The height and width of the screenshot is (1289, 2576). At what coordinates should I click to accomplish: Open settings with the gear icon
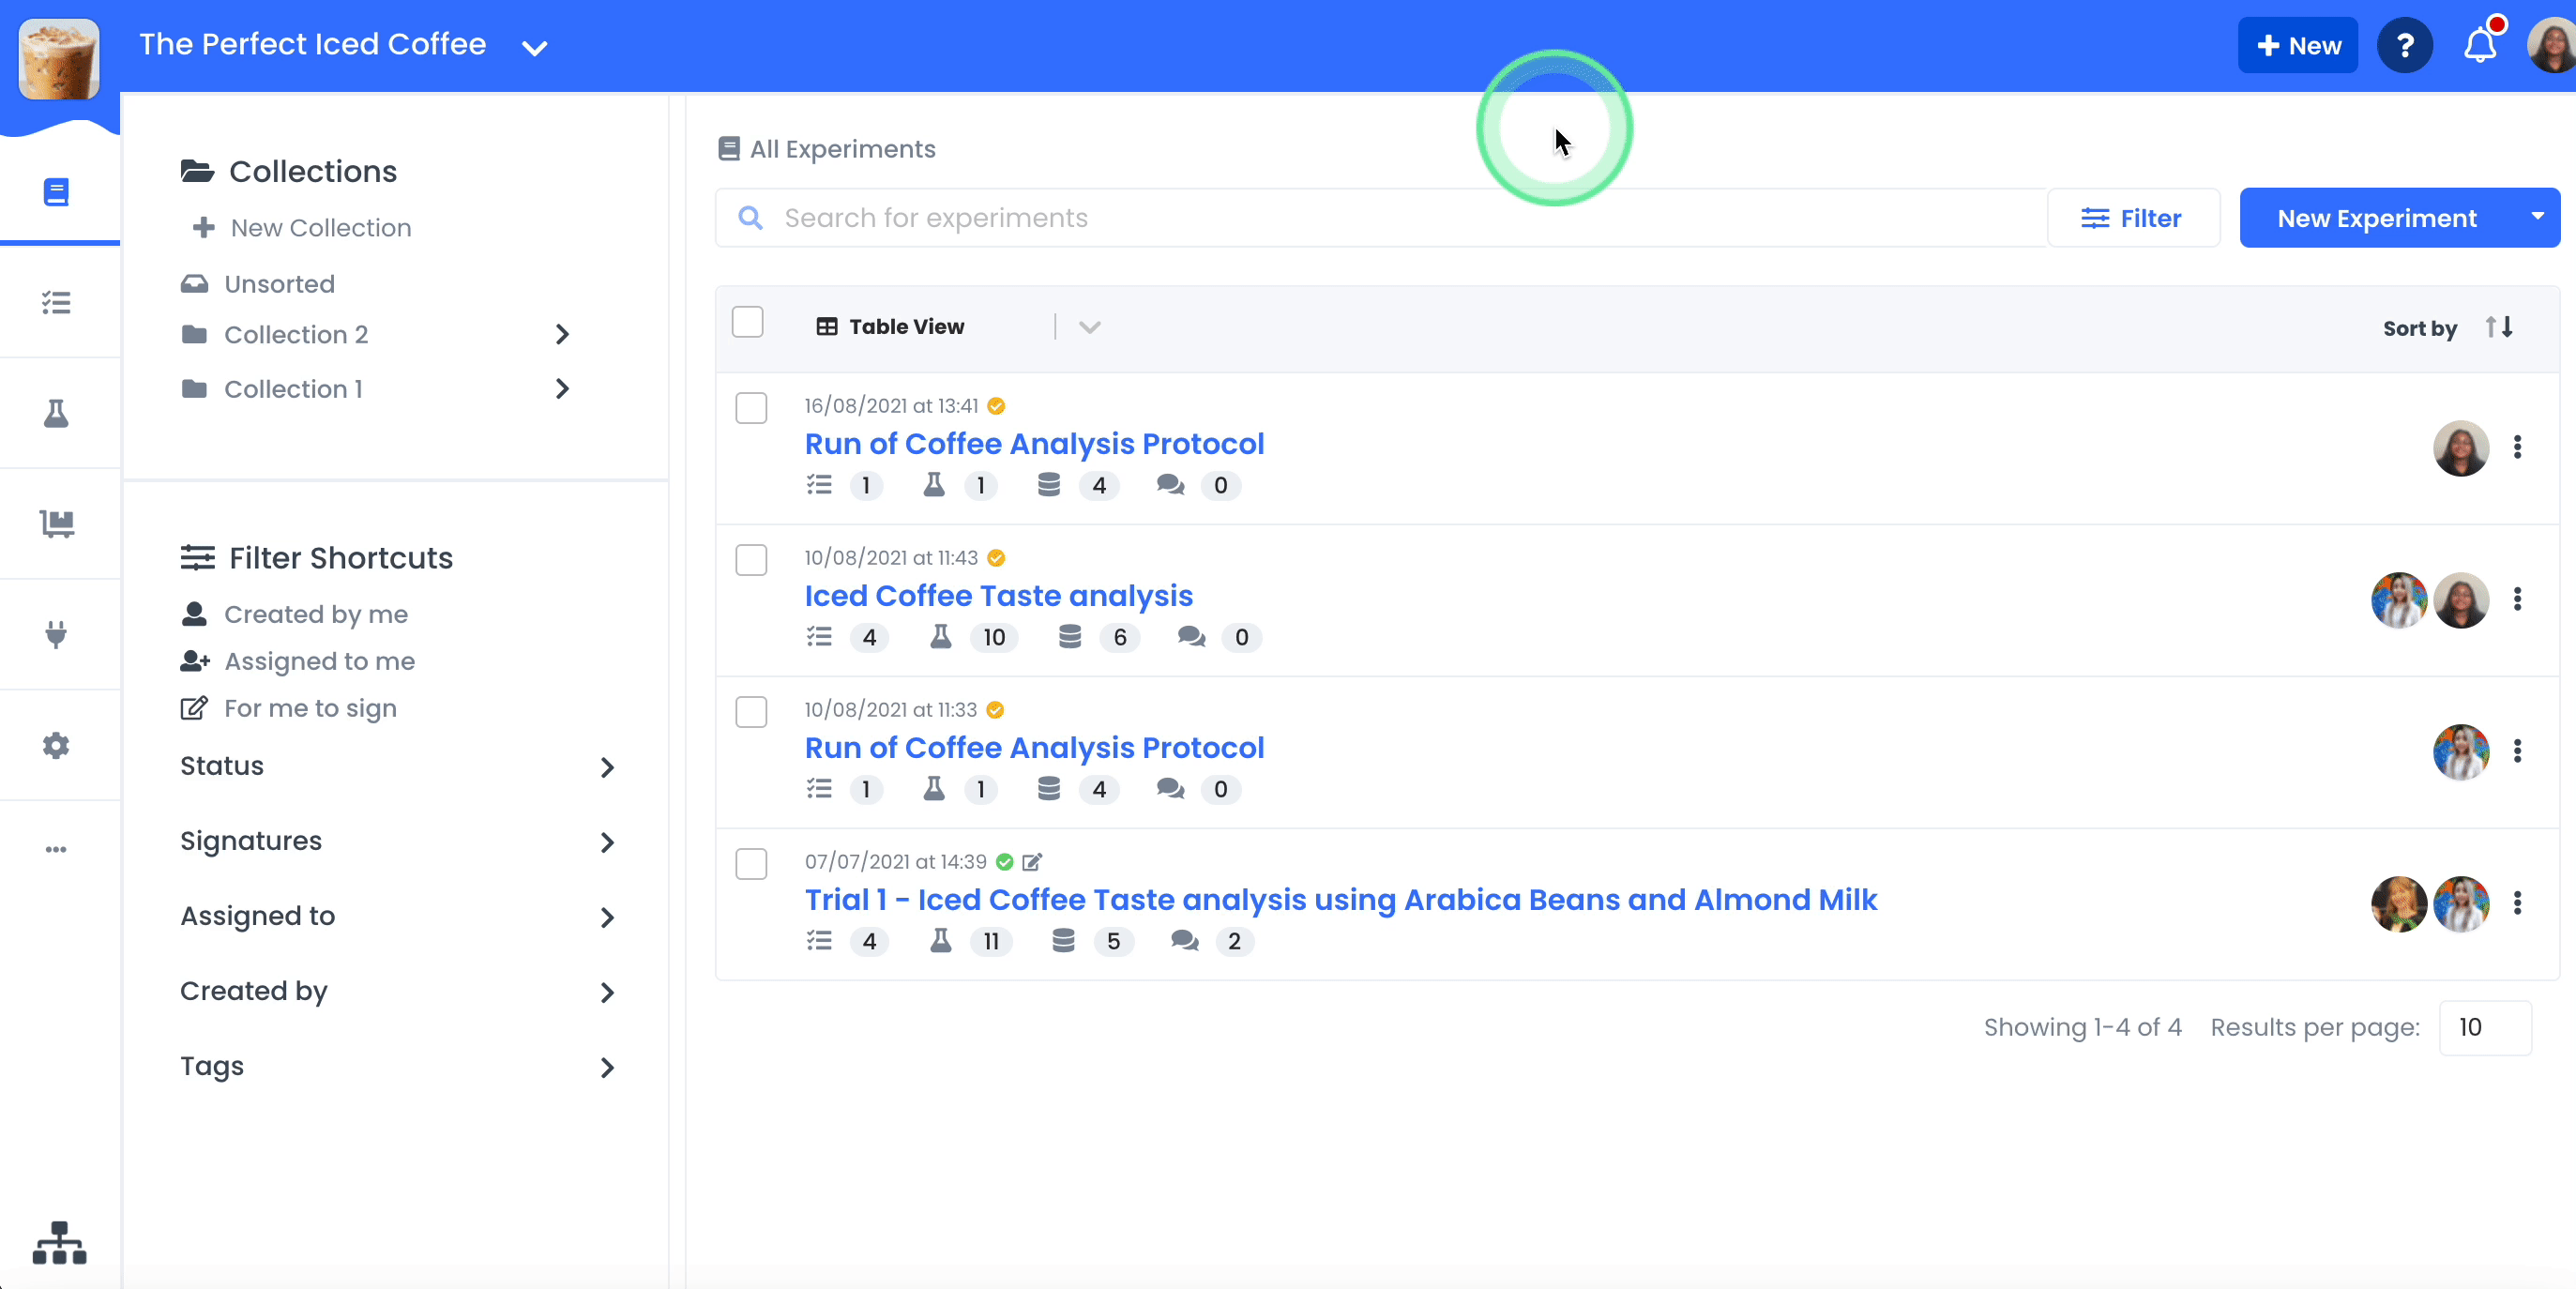(x=57, y=745)
